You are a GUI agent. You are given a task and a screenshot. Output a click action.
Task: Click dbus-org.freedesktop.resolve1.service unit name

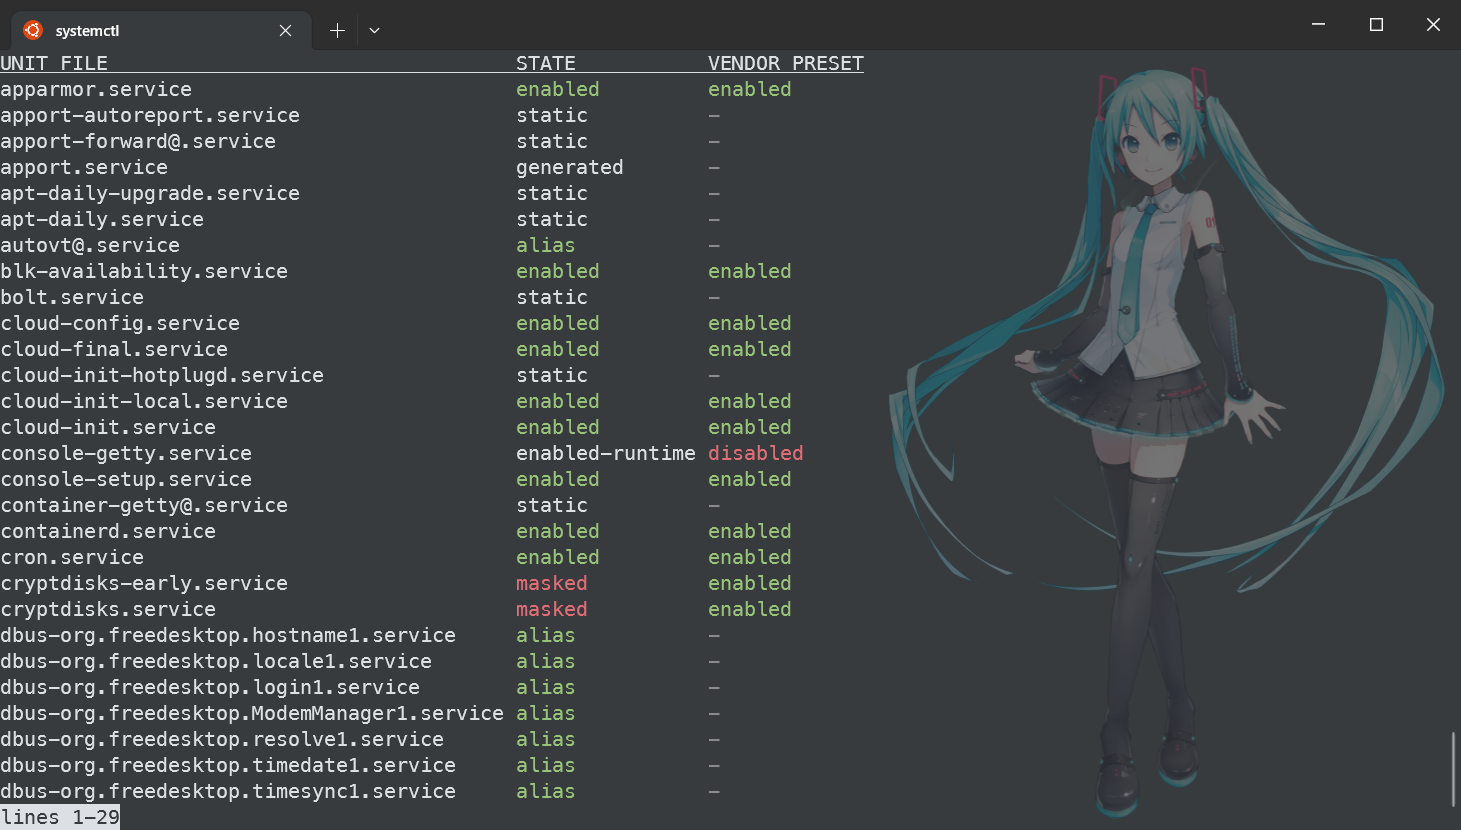pos(222,739)
